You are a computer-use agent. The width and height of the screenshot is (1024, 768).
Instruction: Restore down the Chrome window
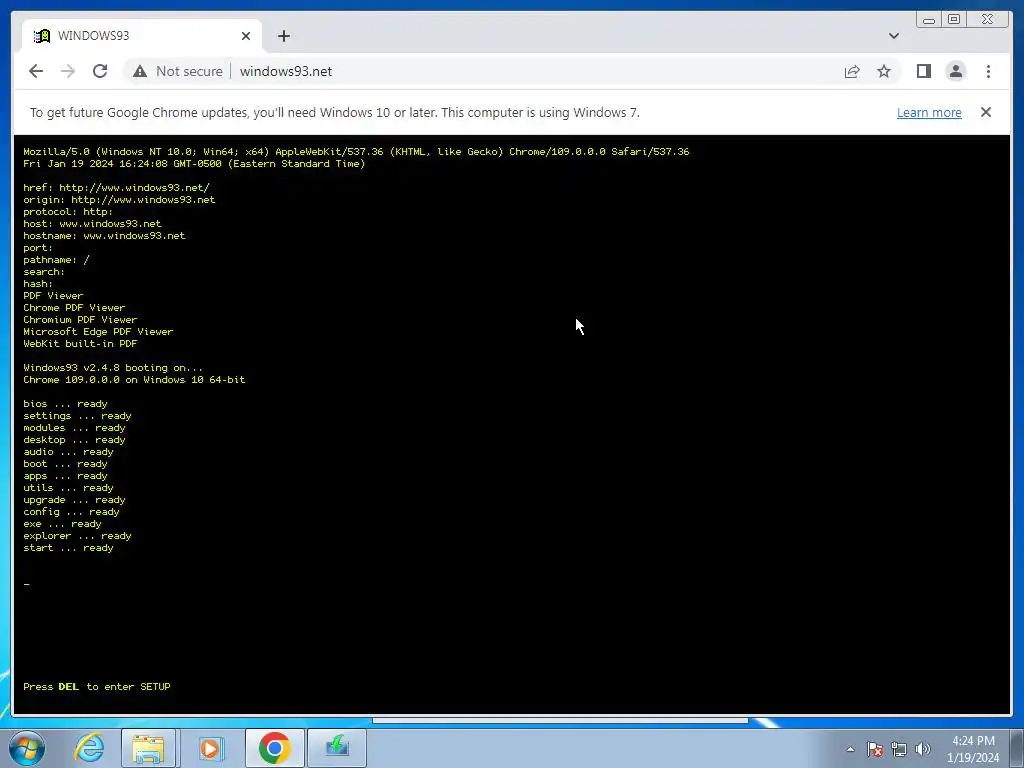953,20
